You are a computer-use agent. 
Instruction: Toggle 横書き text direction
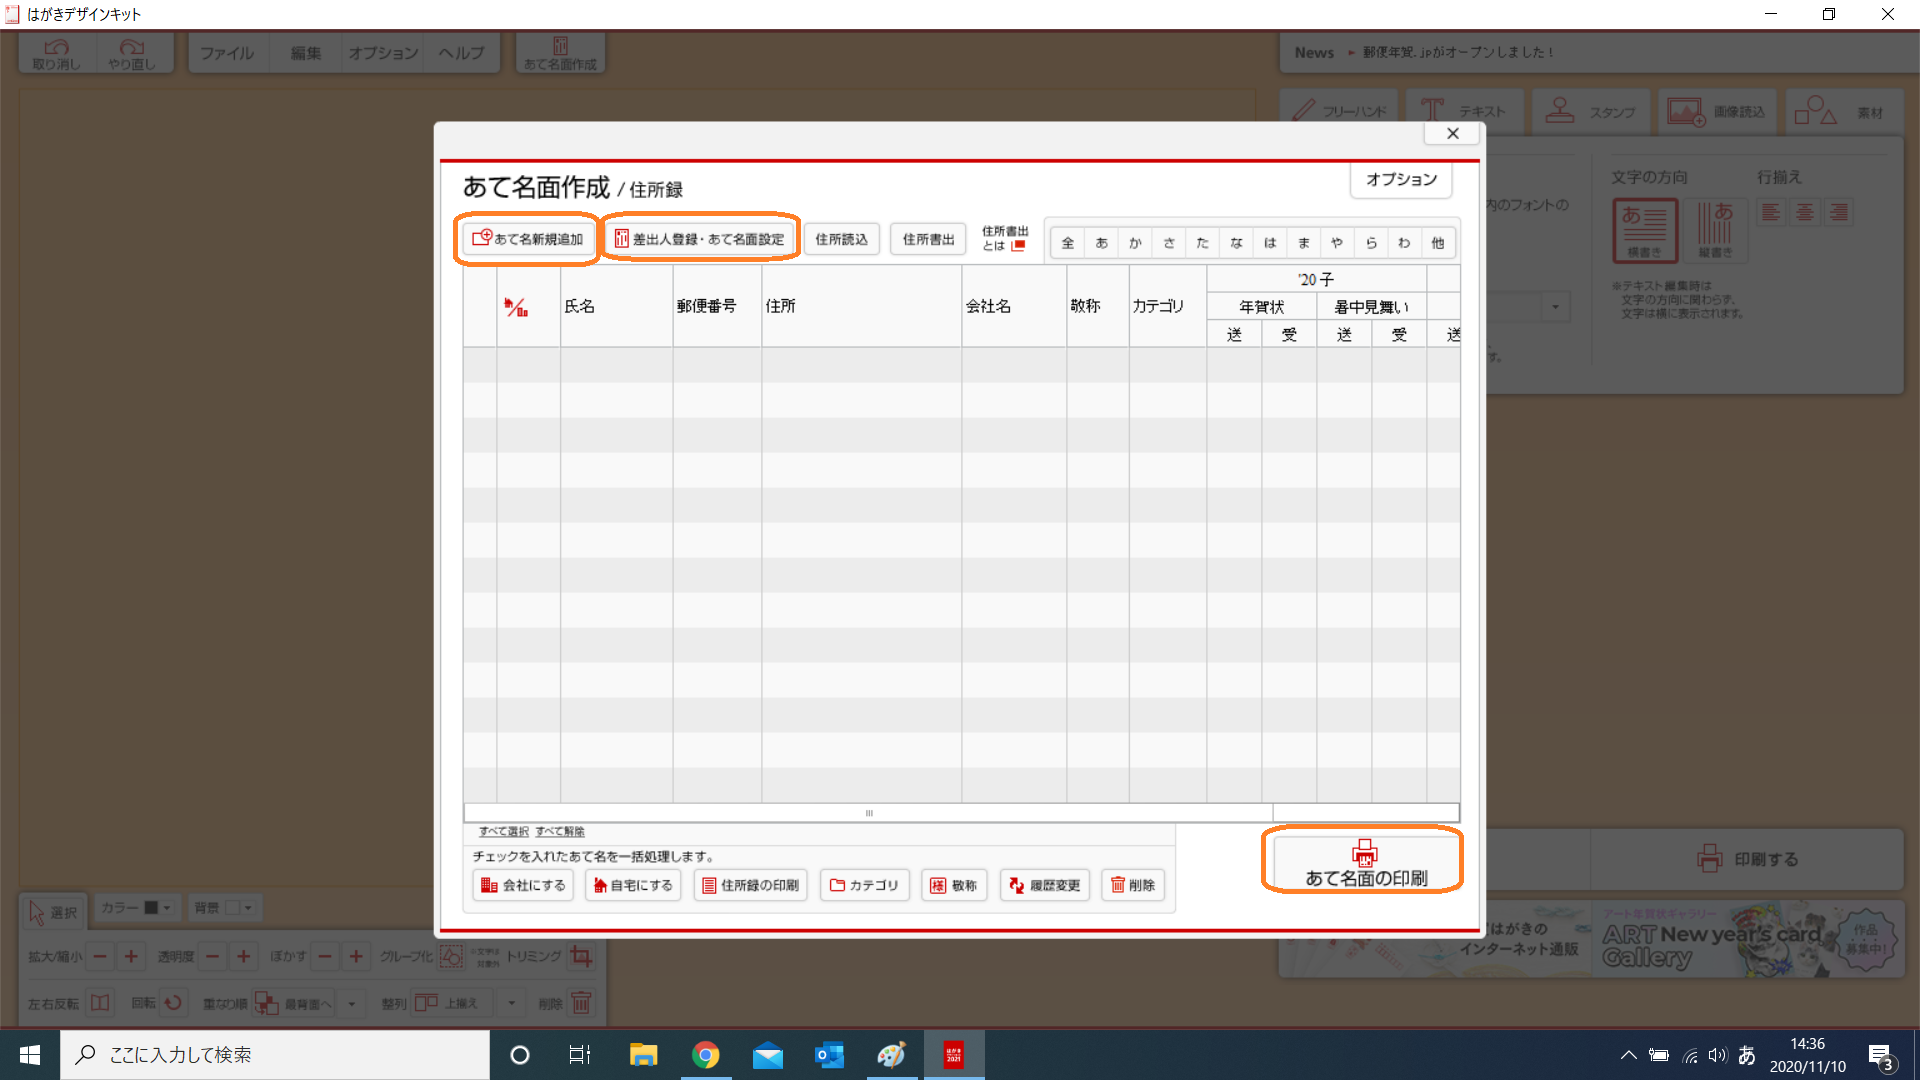click(1644, 230)
